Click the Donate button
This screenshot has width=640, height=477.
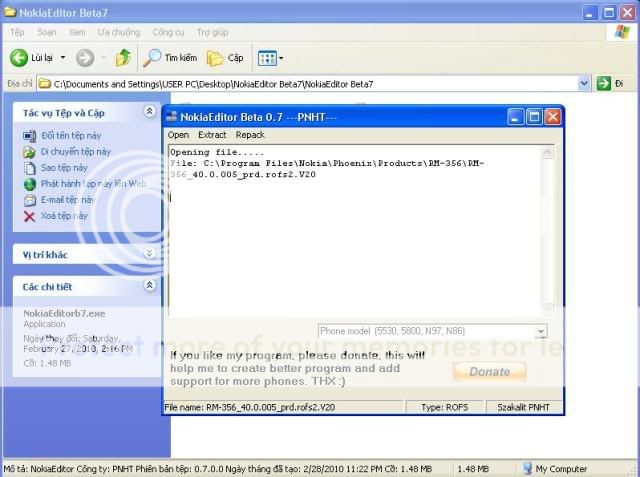click(x=489, y=371)
